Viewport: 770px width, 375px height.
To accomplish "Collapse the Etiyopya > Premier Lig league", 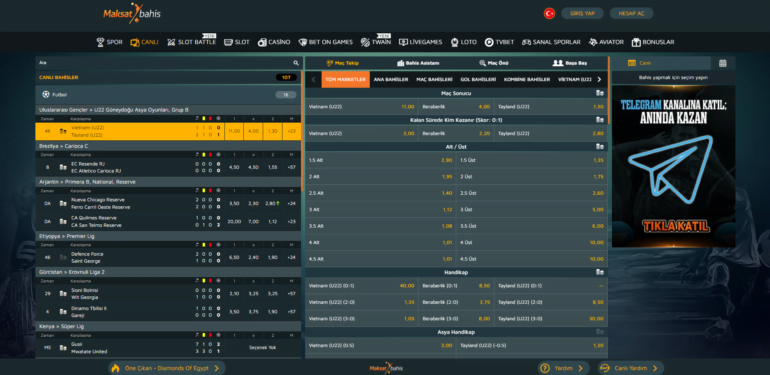I will (168, 236).
